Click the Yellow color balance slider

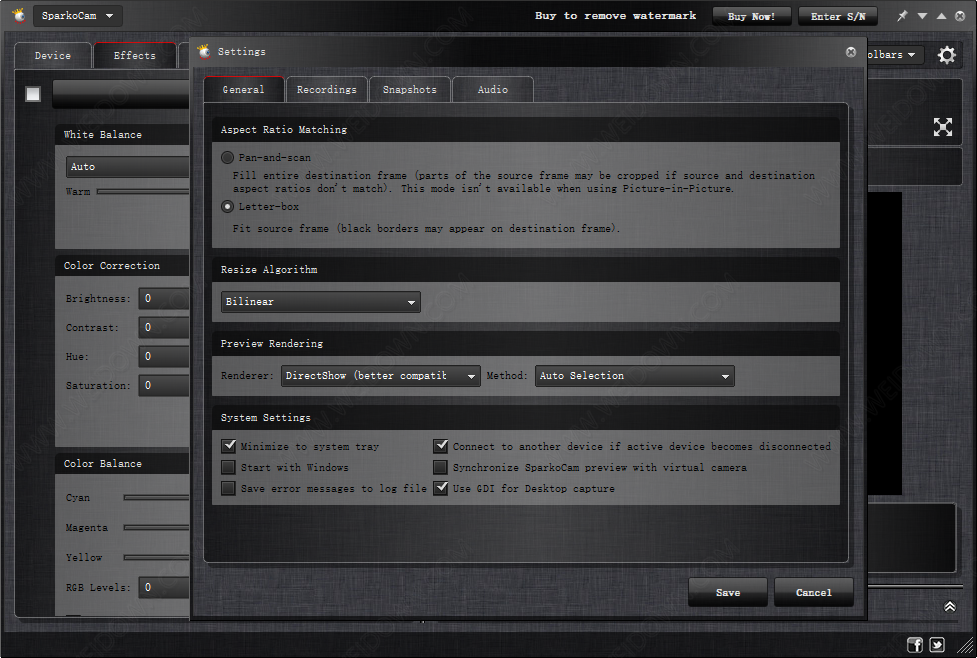[156, 557]
